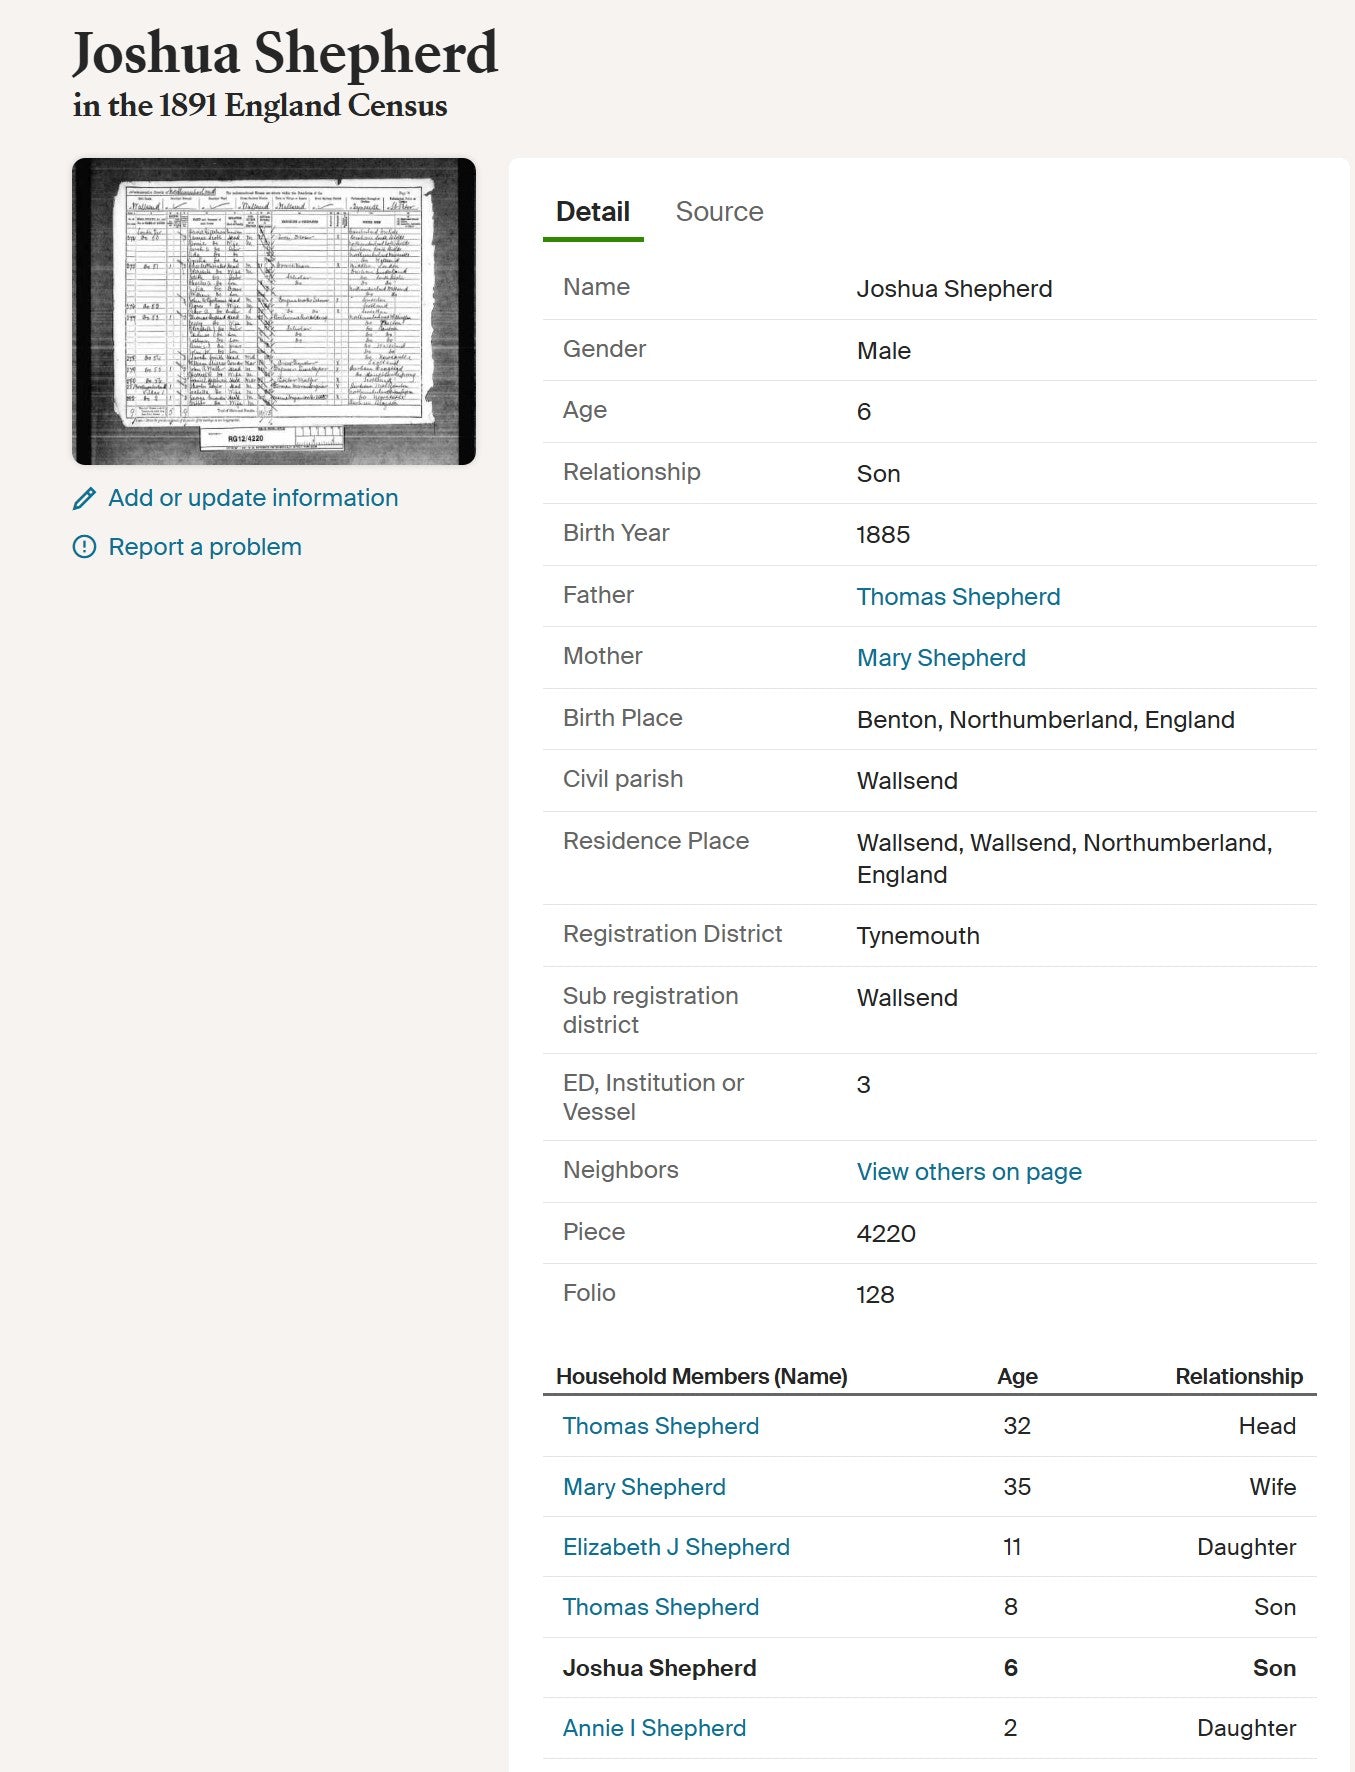
Task: Open Annie I Shepherd's household entry
Action: pyautogui.click(x=654, y=1728)
